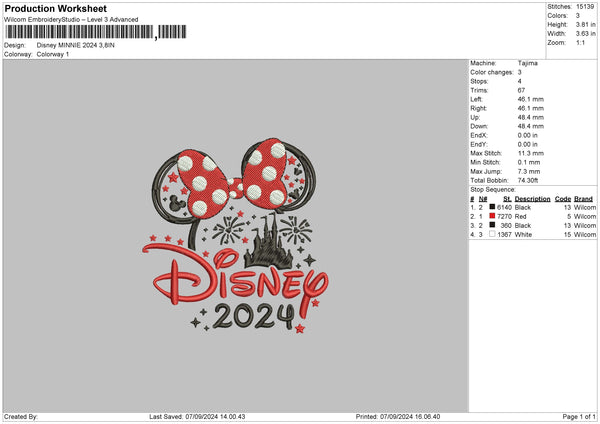Select the Color changes value

point(520,72)
